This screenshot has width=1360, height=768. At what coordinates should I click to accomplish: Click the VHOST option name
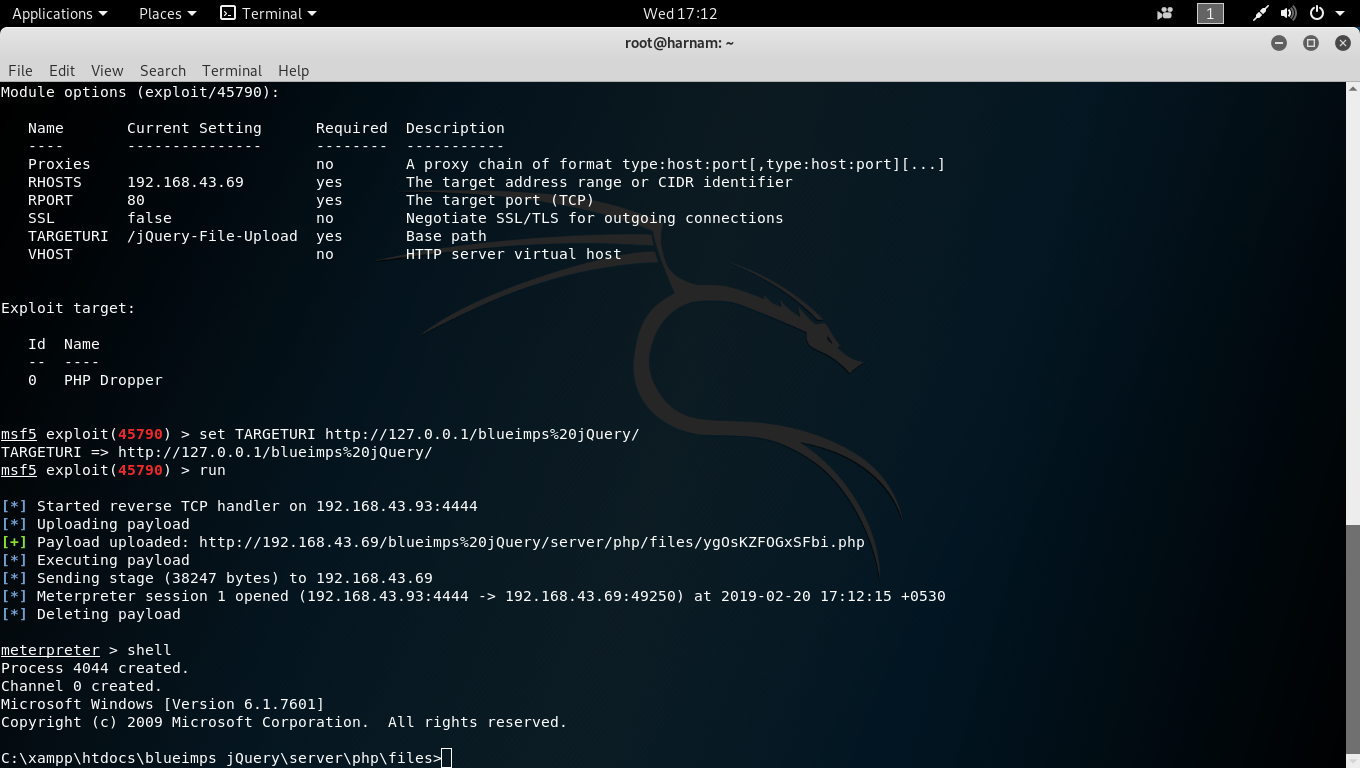pos(50,254)
